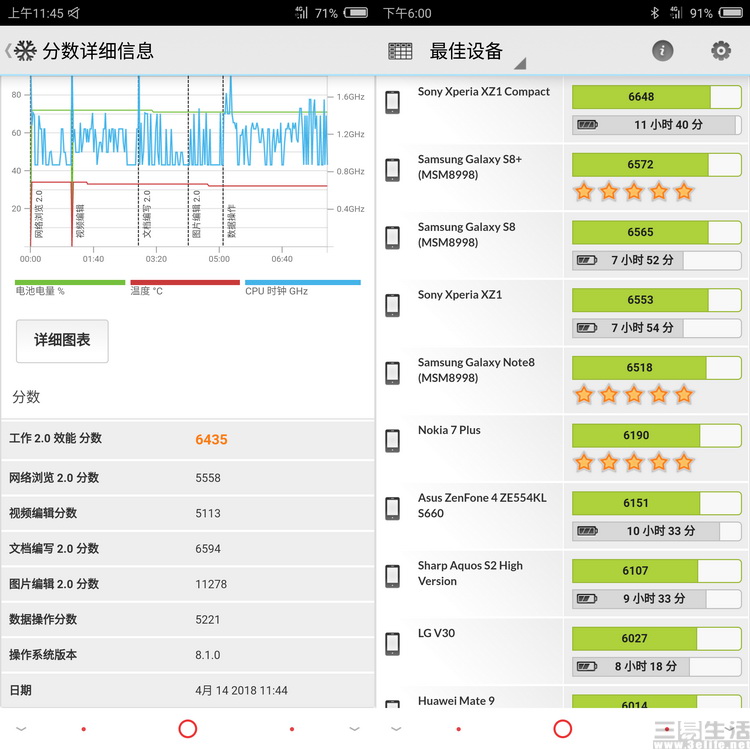Expand the 最佳设备 dropdown triangle
Viewport: 750px width, 750px height.
point(520,64)
